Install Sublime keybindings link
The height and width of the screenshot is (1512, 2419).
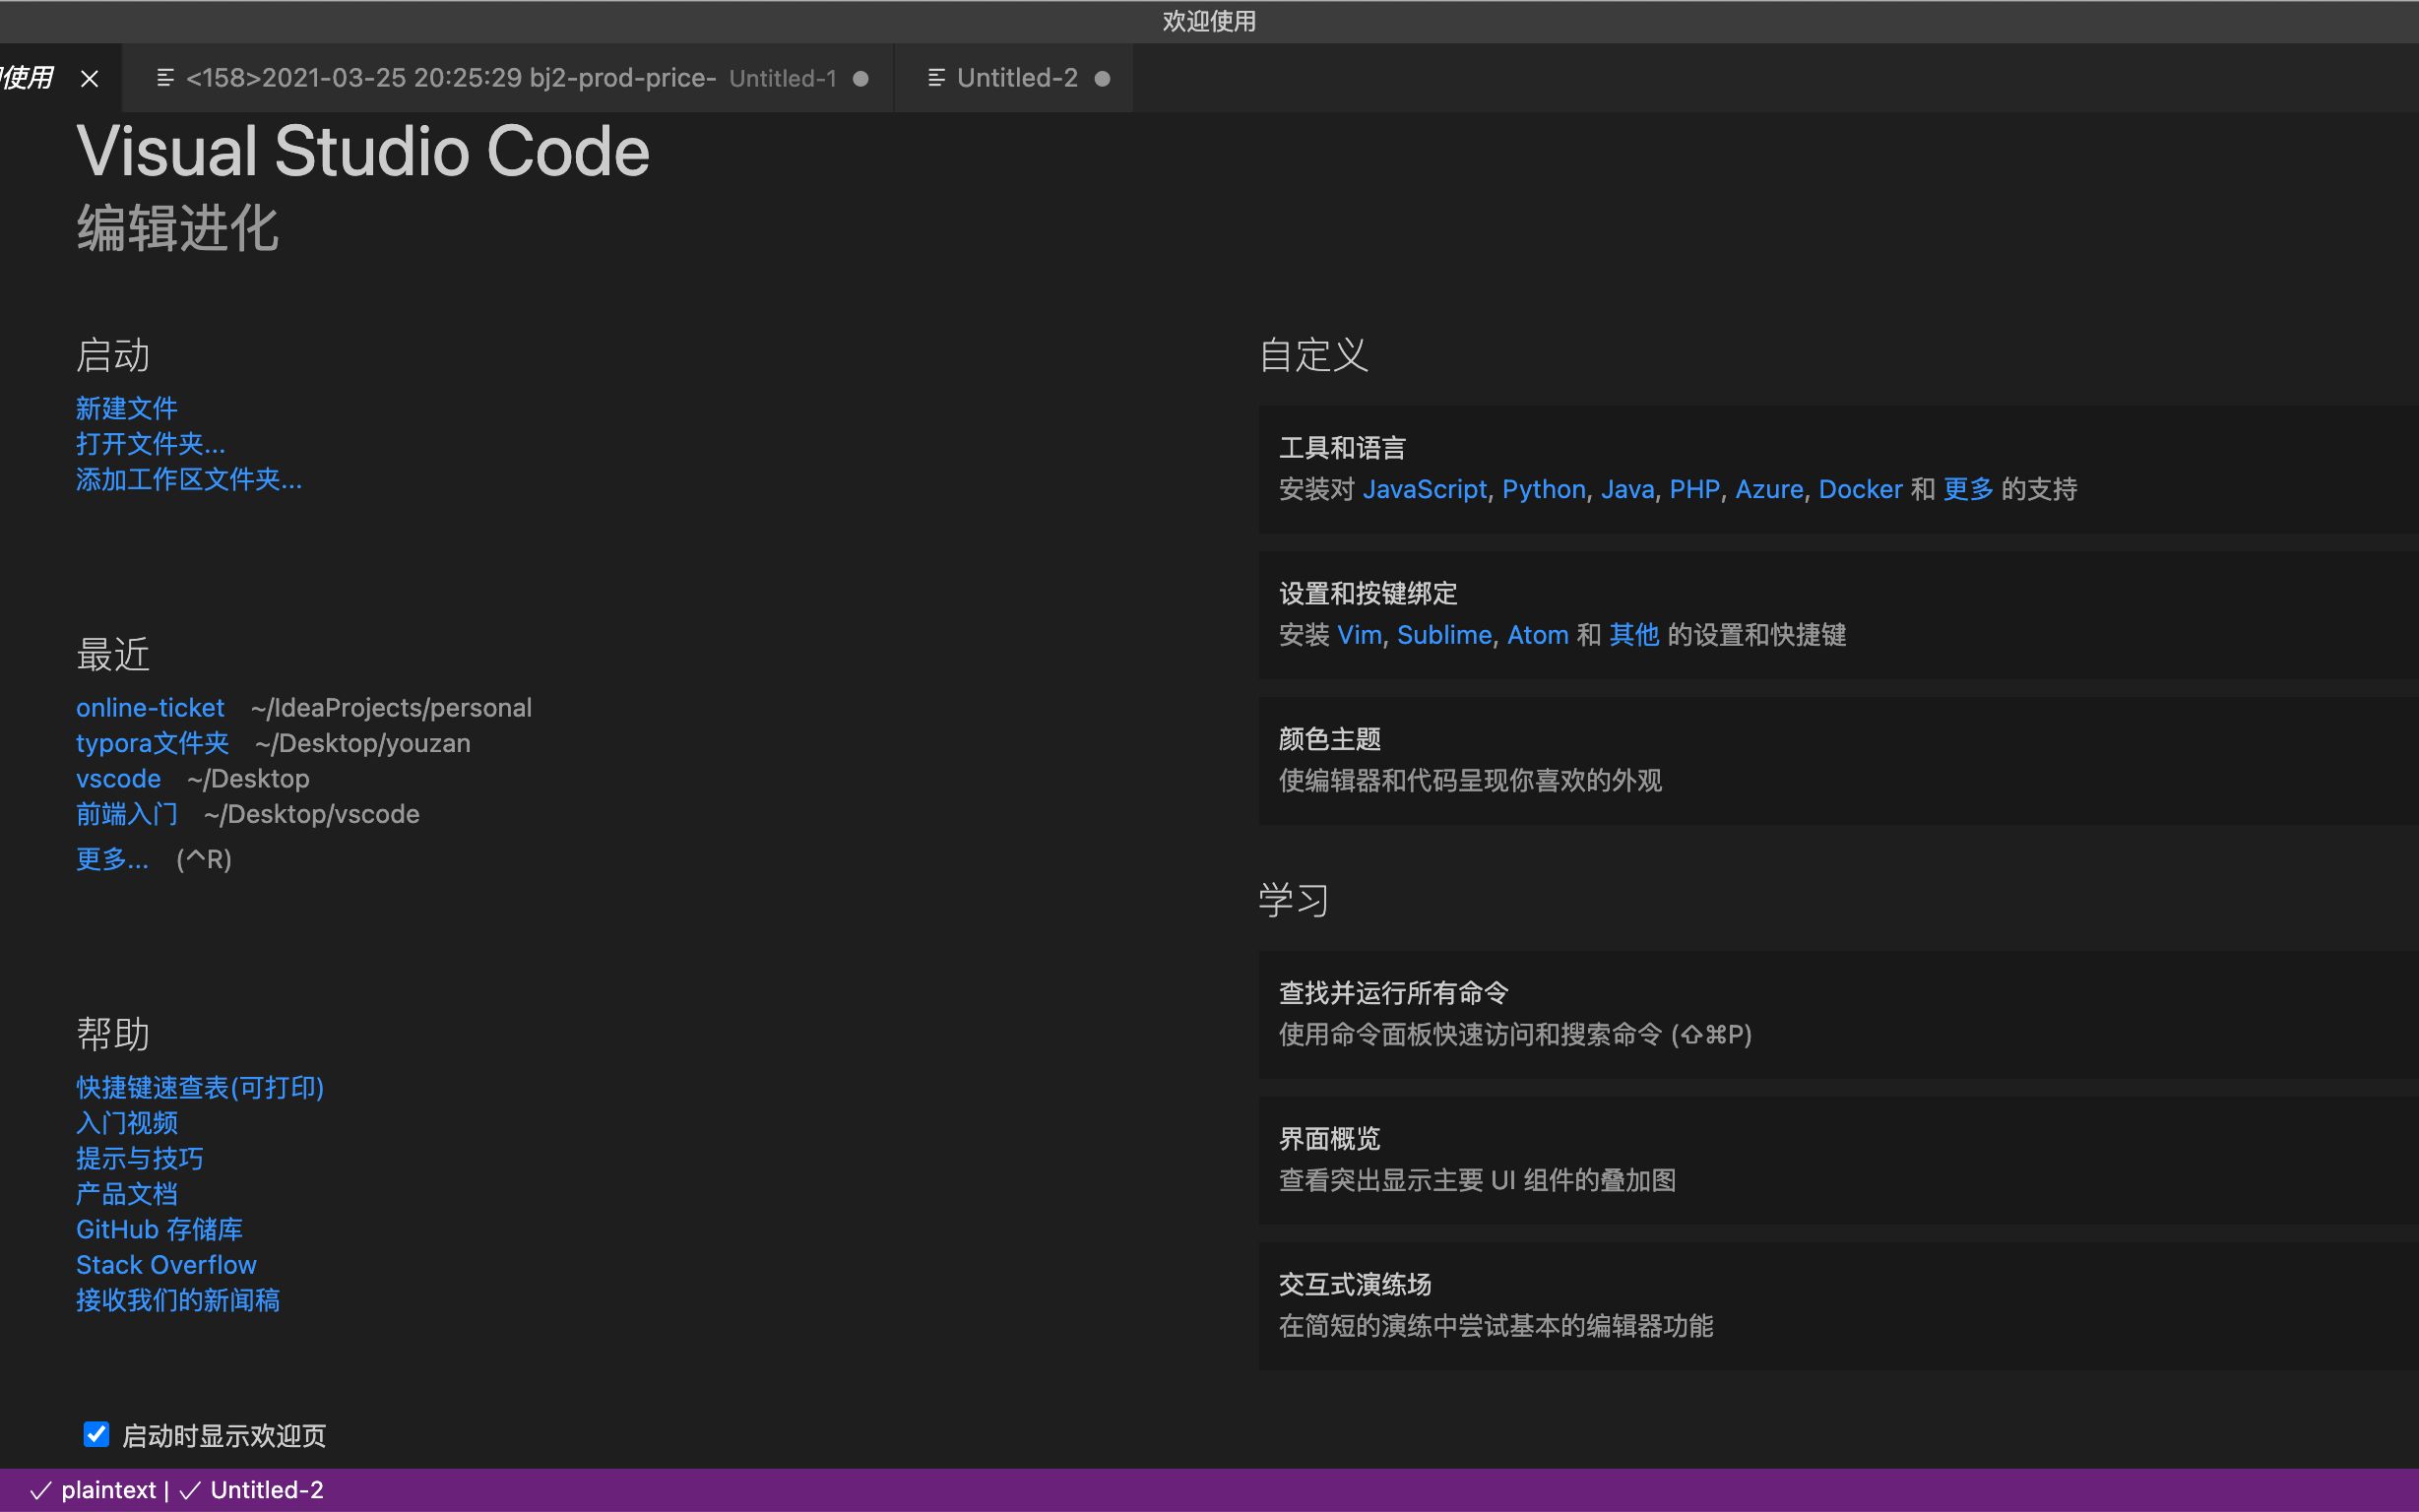[x=1444, y=635]
